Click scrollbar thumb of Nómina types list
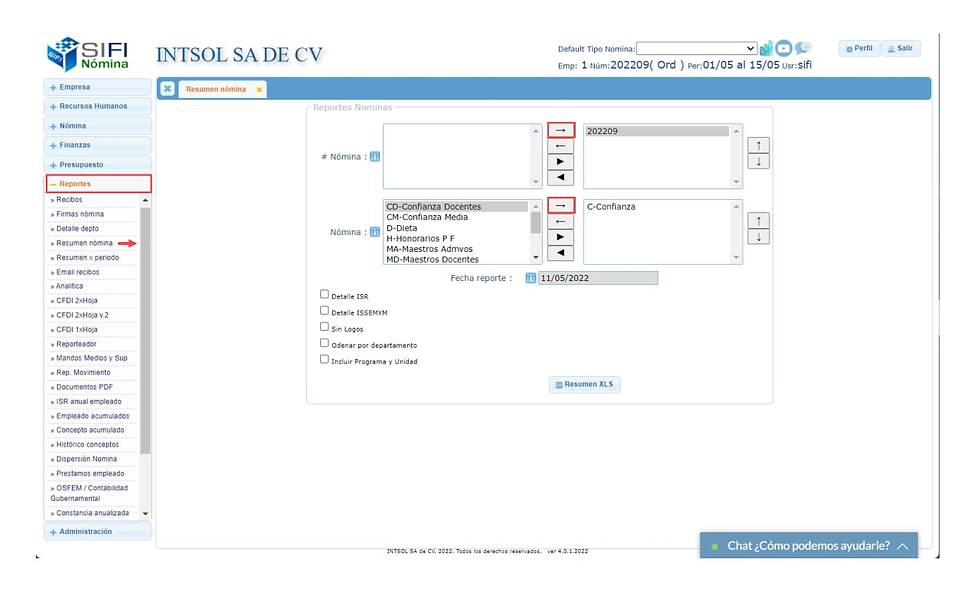The height and width of the screenshot is (592, 980). (x=536, y=223)
